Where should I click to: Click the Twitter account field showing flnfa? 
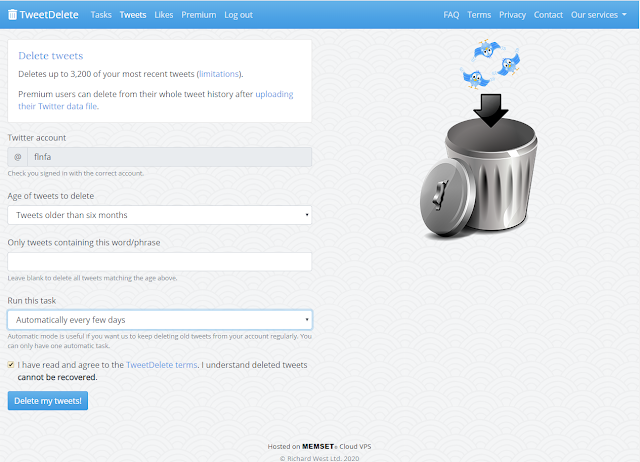(169, 157)
